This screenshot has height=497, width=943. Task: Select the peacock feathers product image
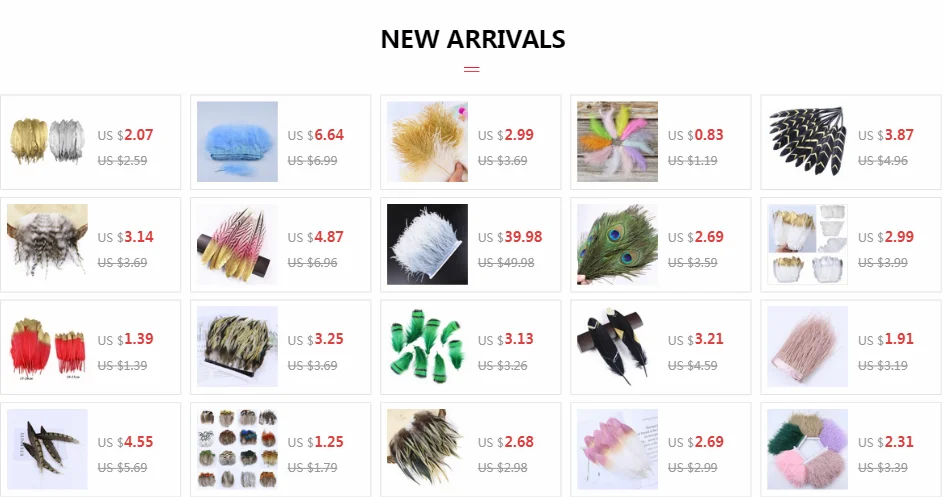click(x=617, y=244)
